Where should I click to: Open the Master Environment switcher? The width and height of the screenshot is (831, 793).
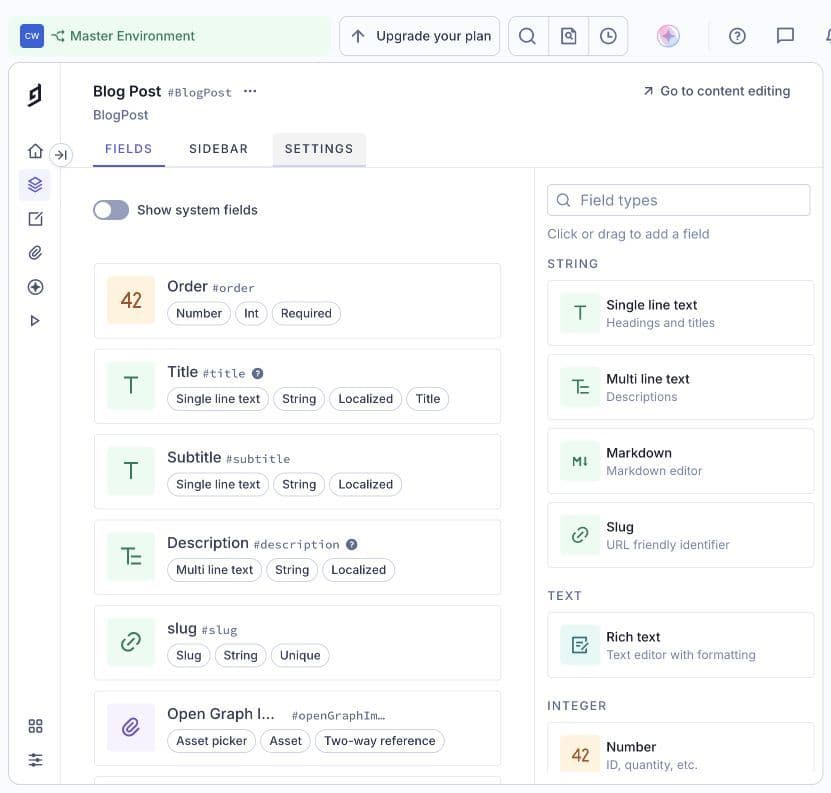coord(170,36)
